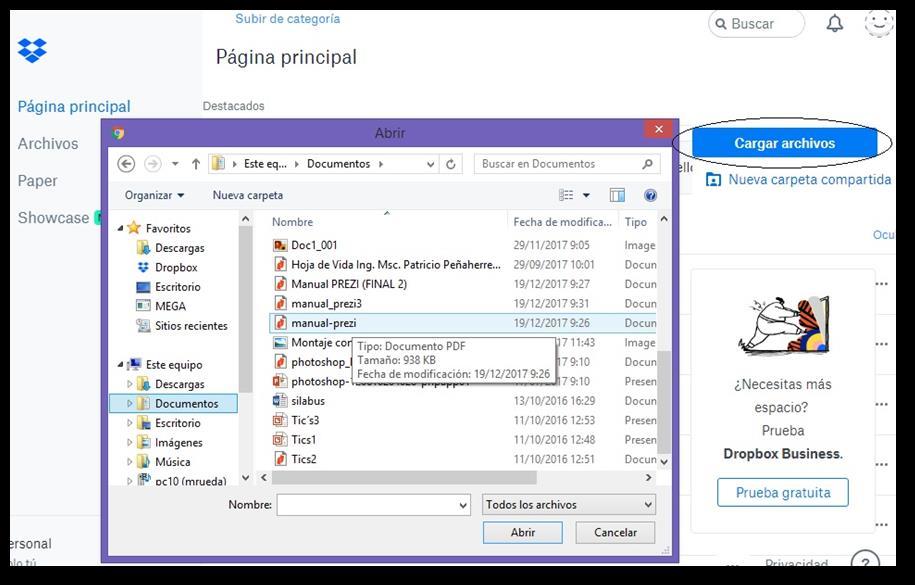Sort by Fecha de modificación column

coord(562,222)
